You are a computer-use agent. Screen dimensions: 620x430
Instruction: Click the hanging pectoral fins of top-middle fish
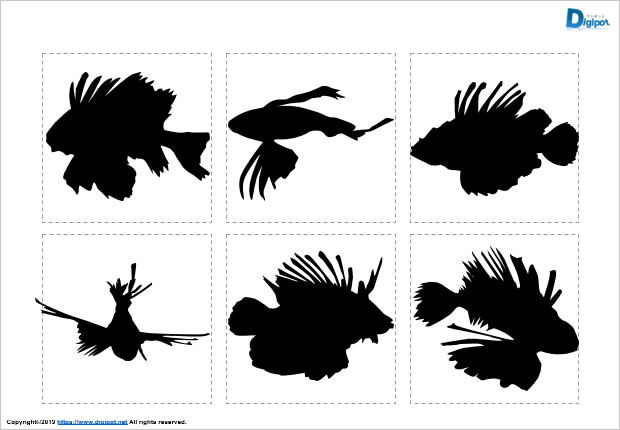tap(258, 170)
